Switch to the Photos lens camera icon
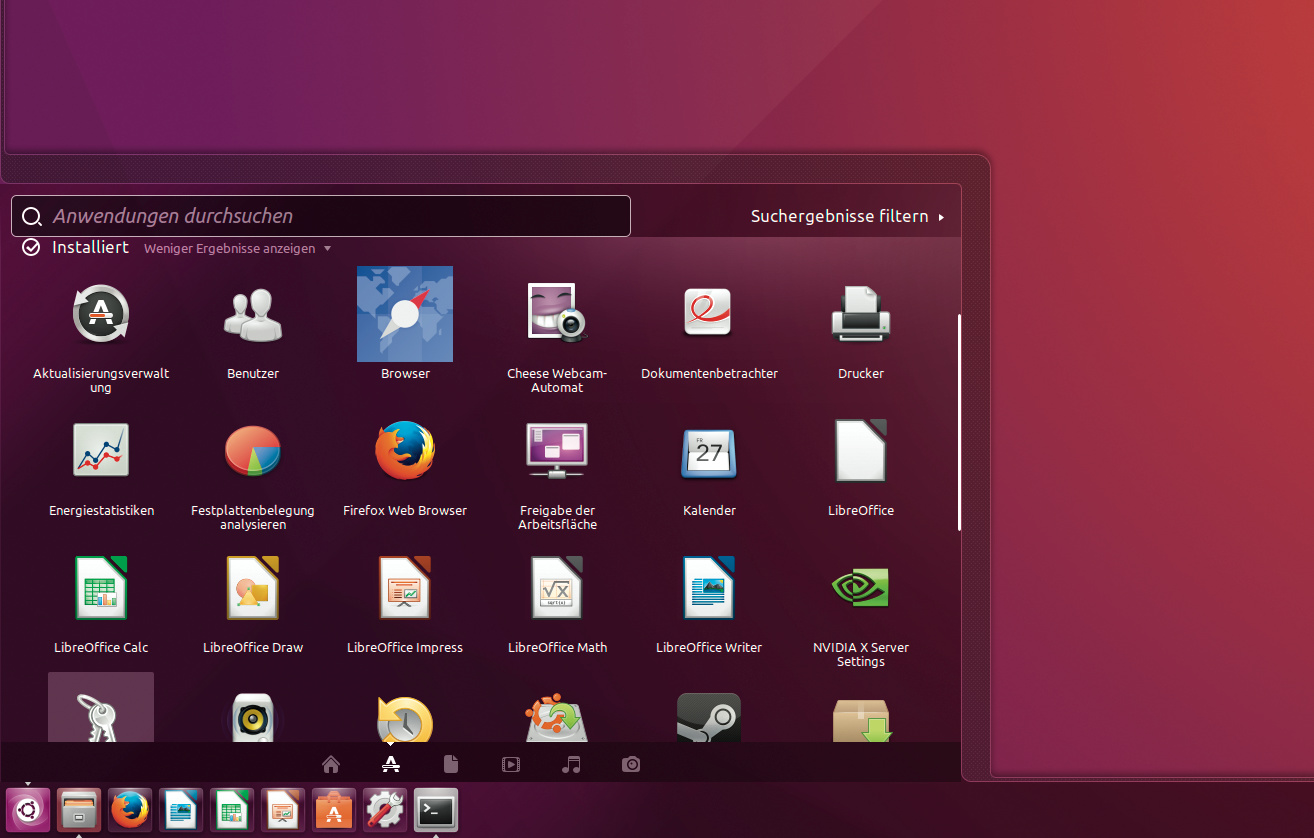This screenshot has height=838, width=1314. click(631, 765)
